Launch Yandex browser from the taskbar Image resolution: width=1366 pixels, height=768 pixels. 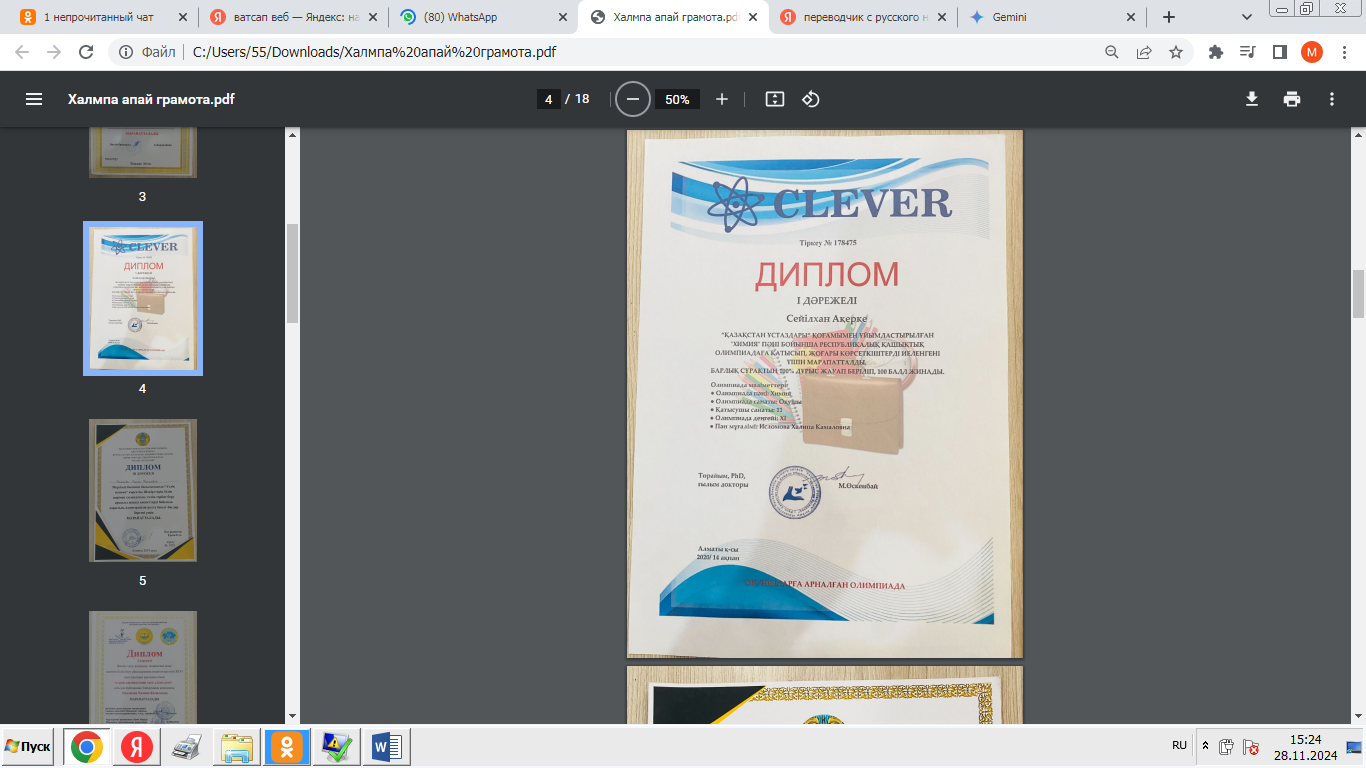pyautogui.click(x=137, y=747)
